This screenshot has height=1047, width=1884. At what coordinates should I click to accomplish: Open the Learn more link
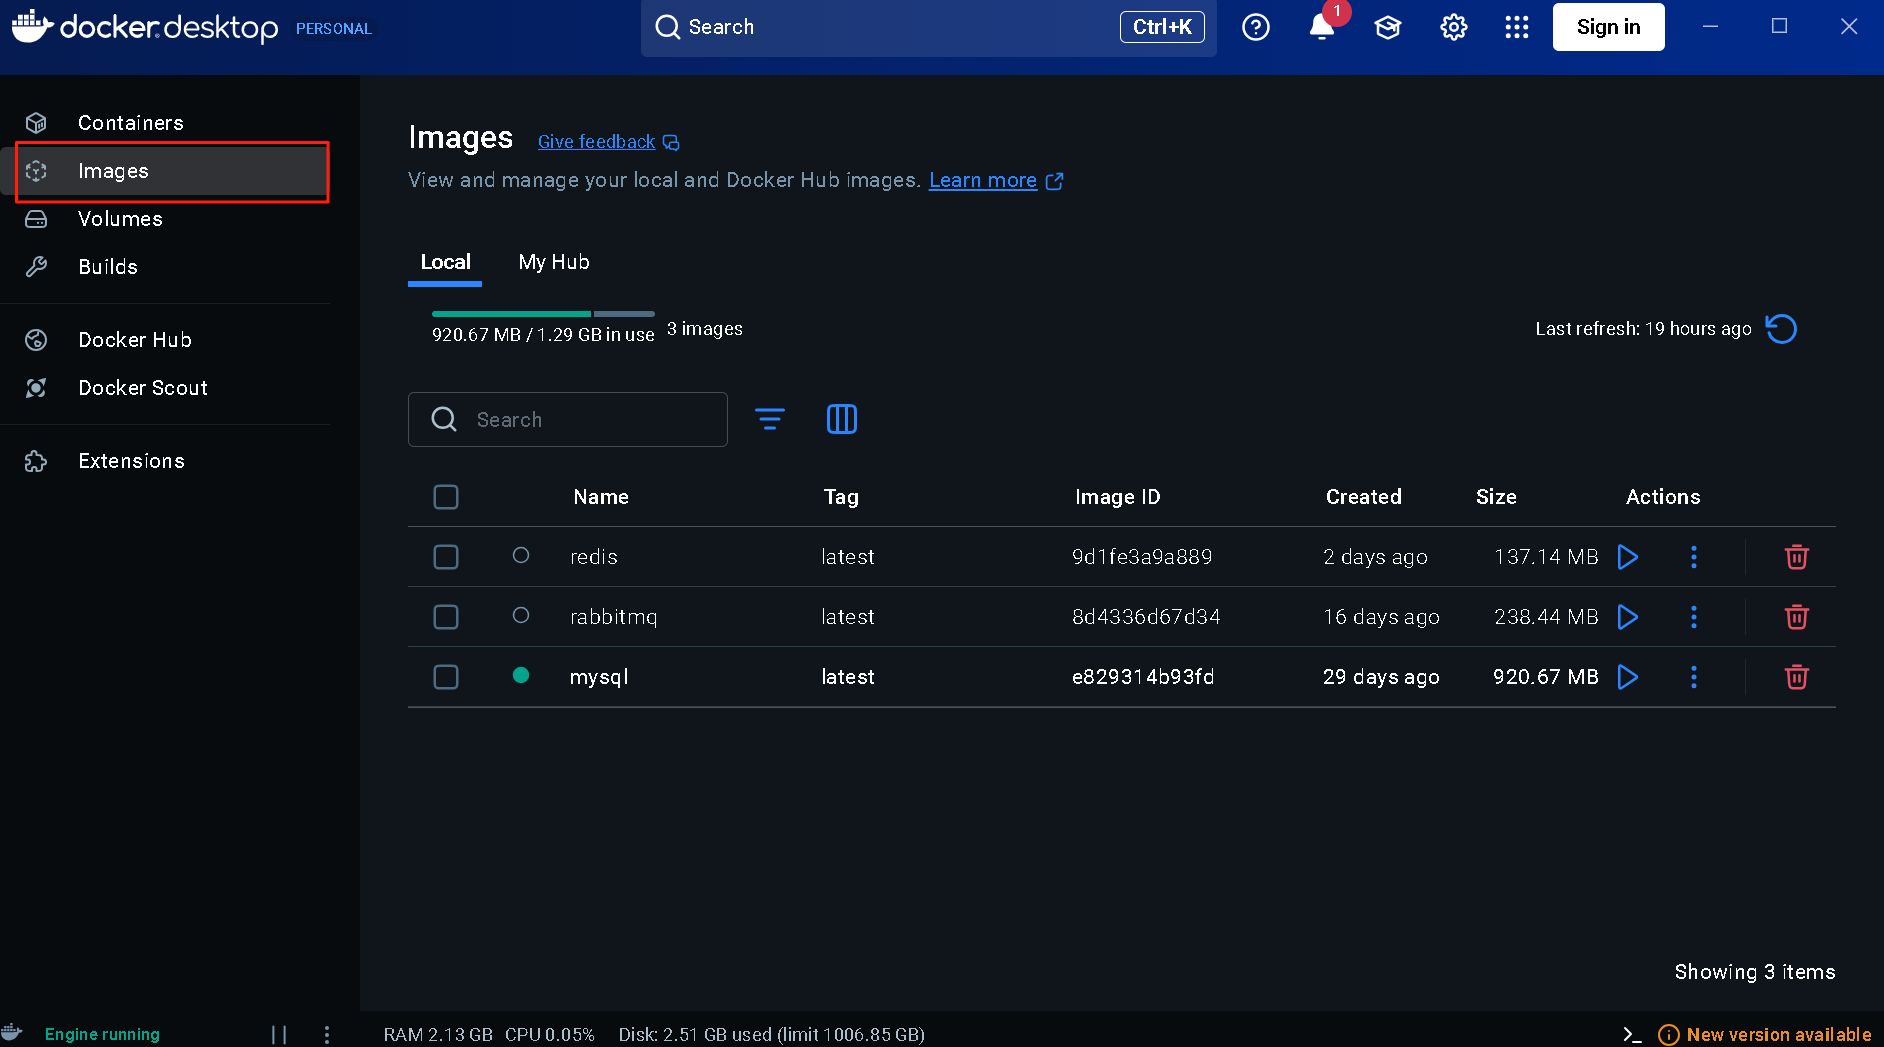pyautogui.click(x=996, y=181)
